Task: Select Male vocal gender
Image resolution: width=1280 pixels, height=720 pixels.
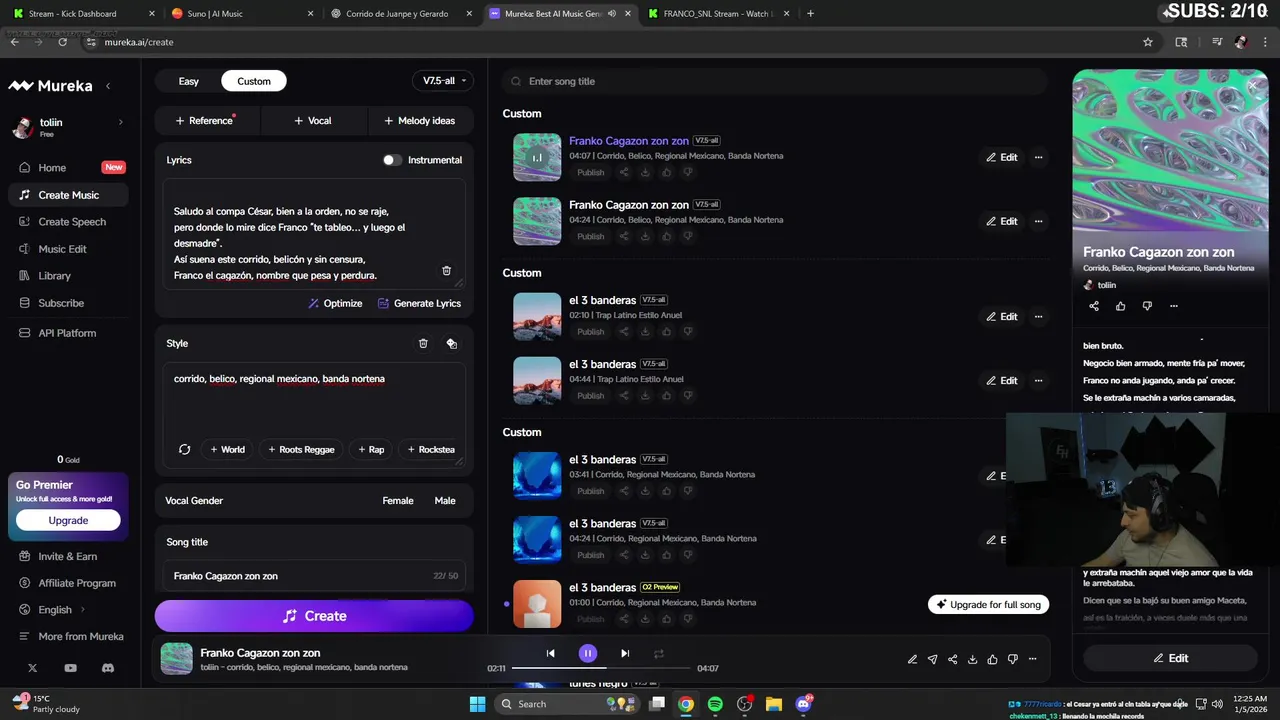Action: (445, 501)
